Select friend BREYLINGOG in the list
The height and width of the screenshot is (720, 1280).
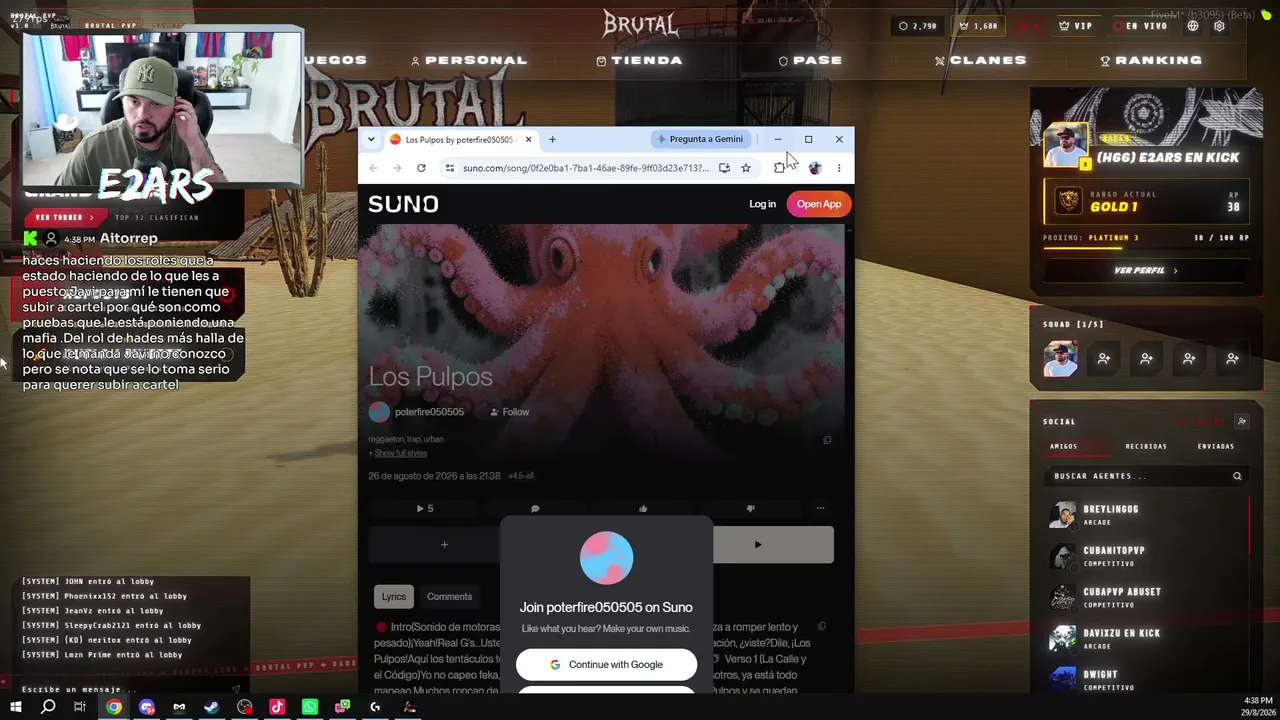(x=1146, y=515)
